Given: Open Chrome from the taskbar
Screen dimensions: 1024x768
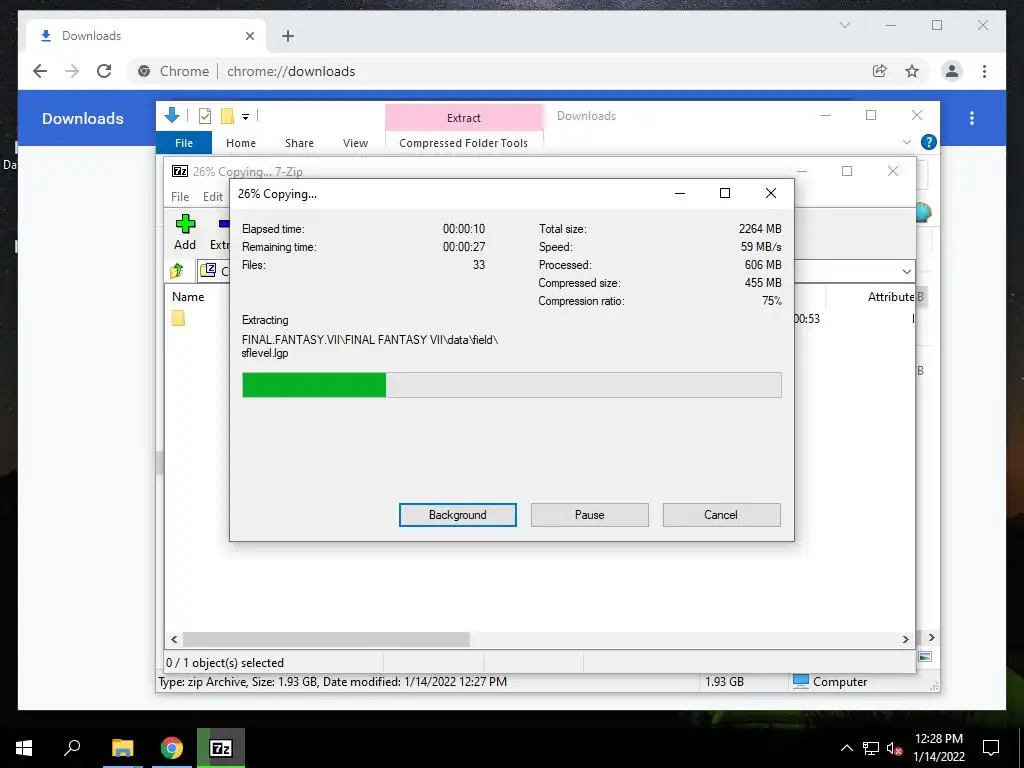Looking at the screenshot, I should (172, 748).
